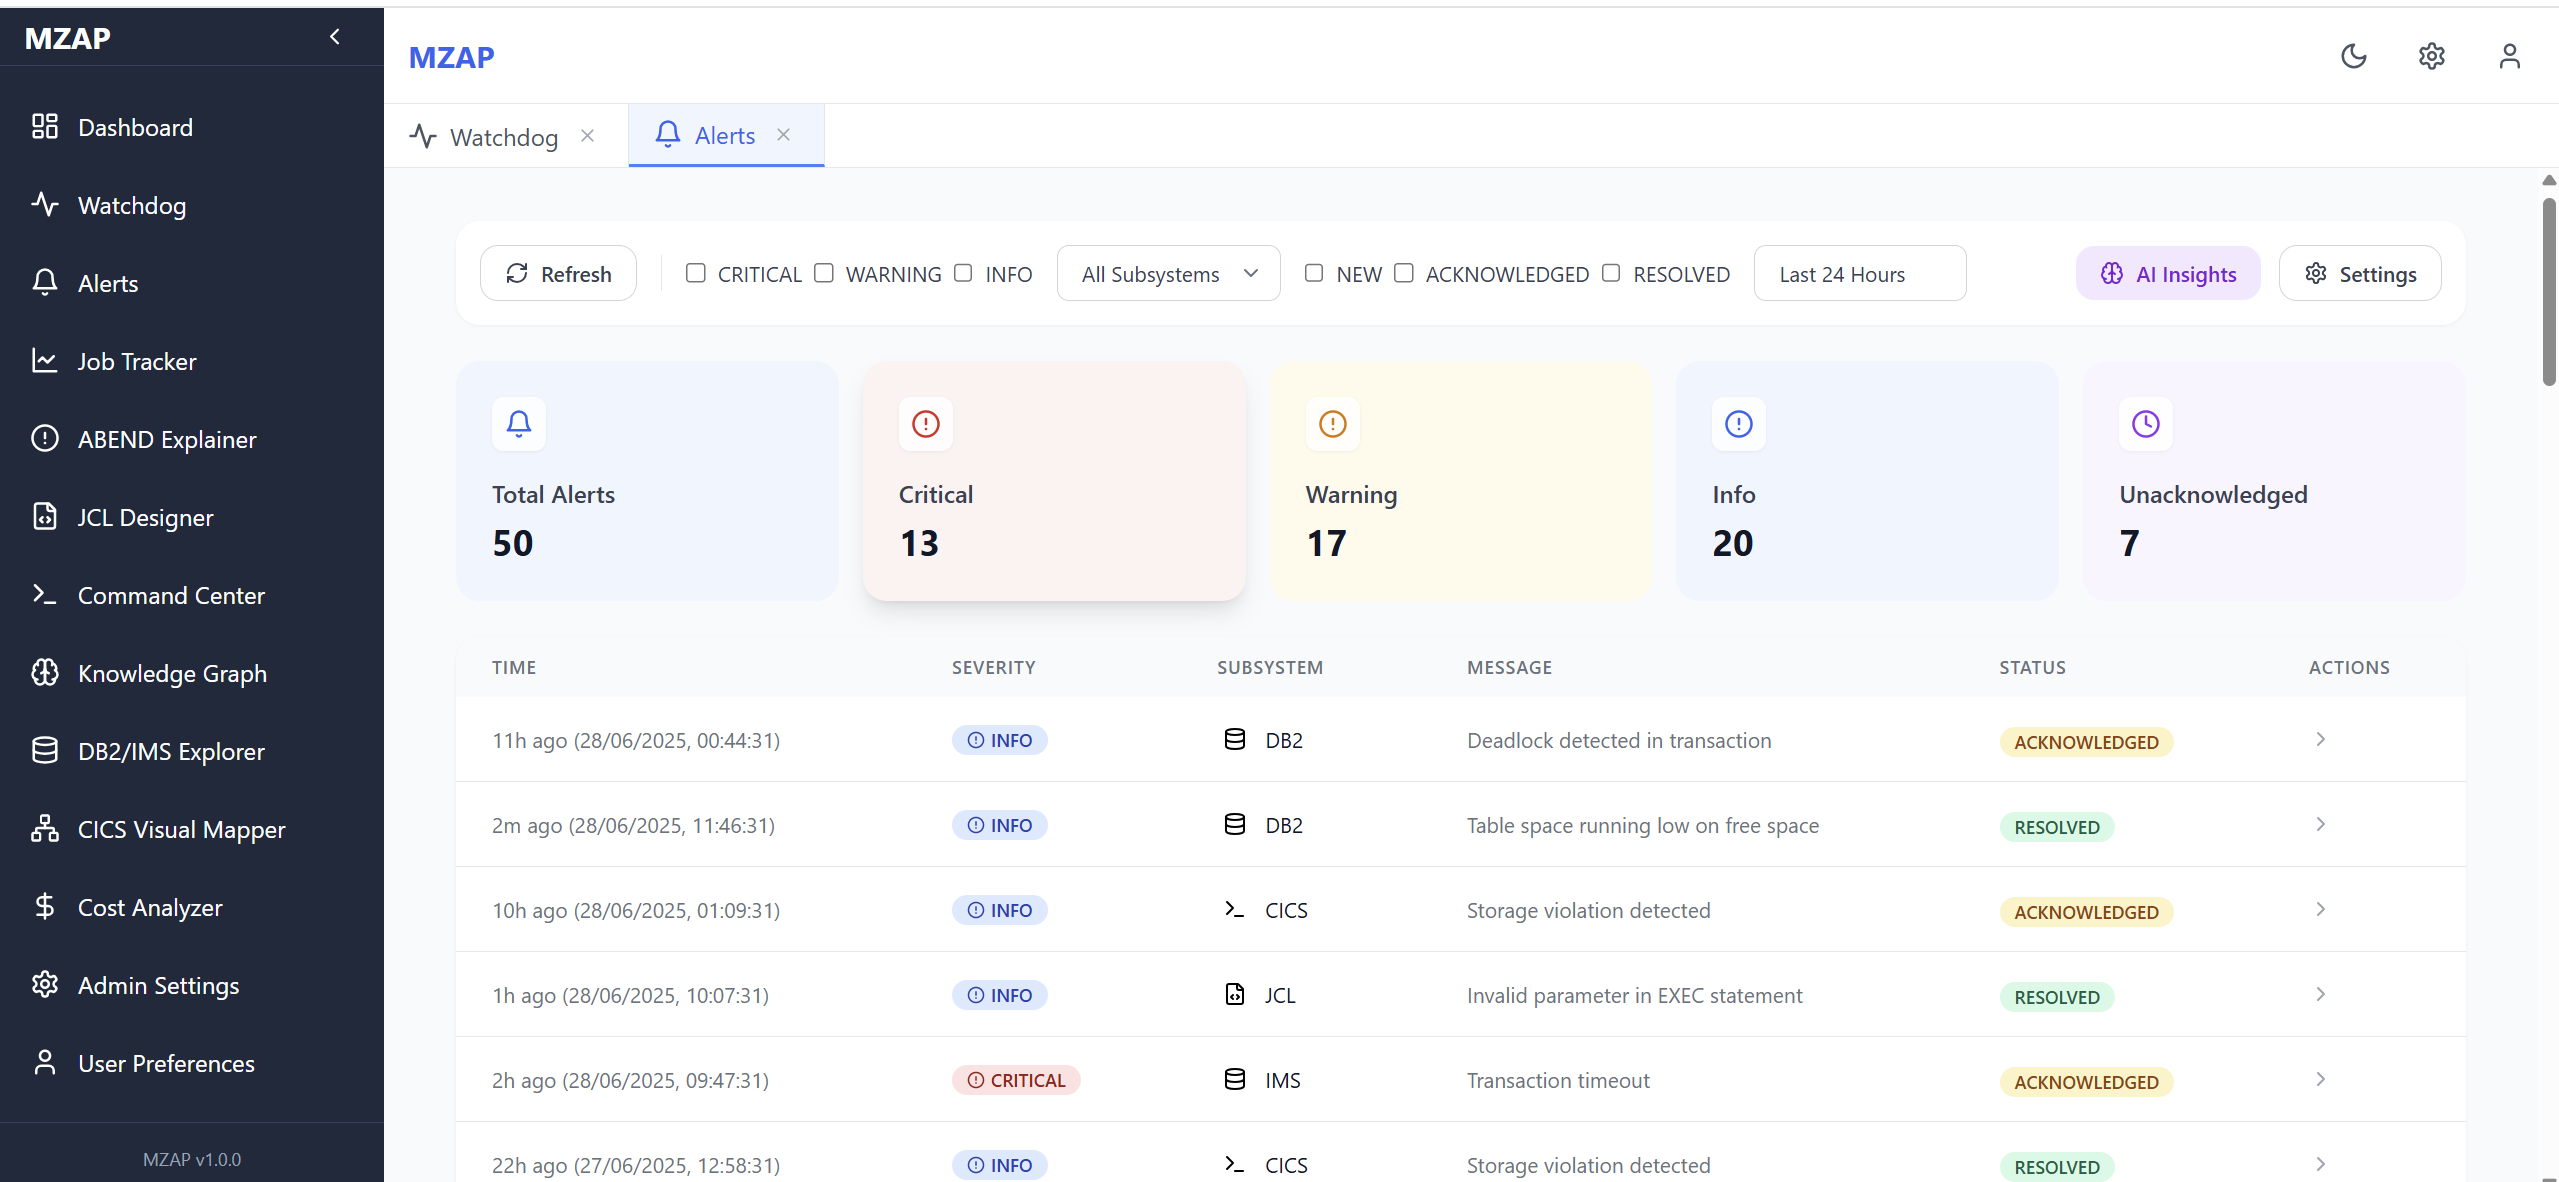
Task: Open the JCL Designer
Action: click(145, 518)
